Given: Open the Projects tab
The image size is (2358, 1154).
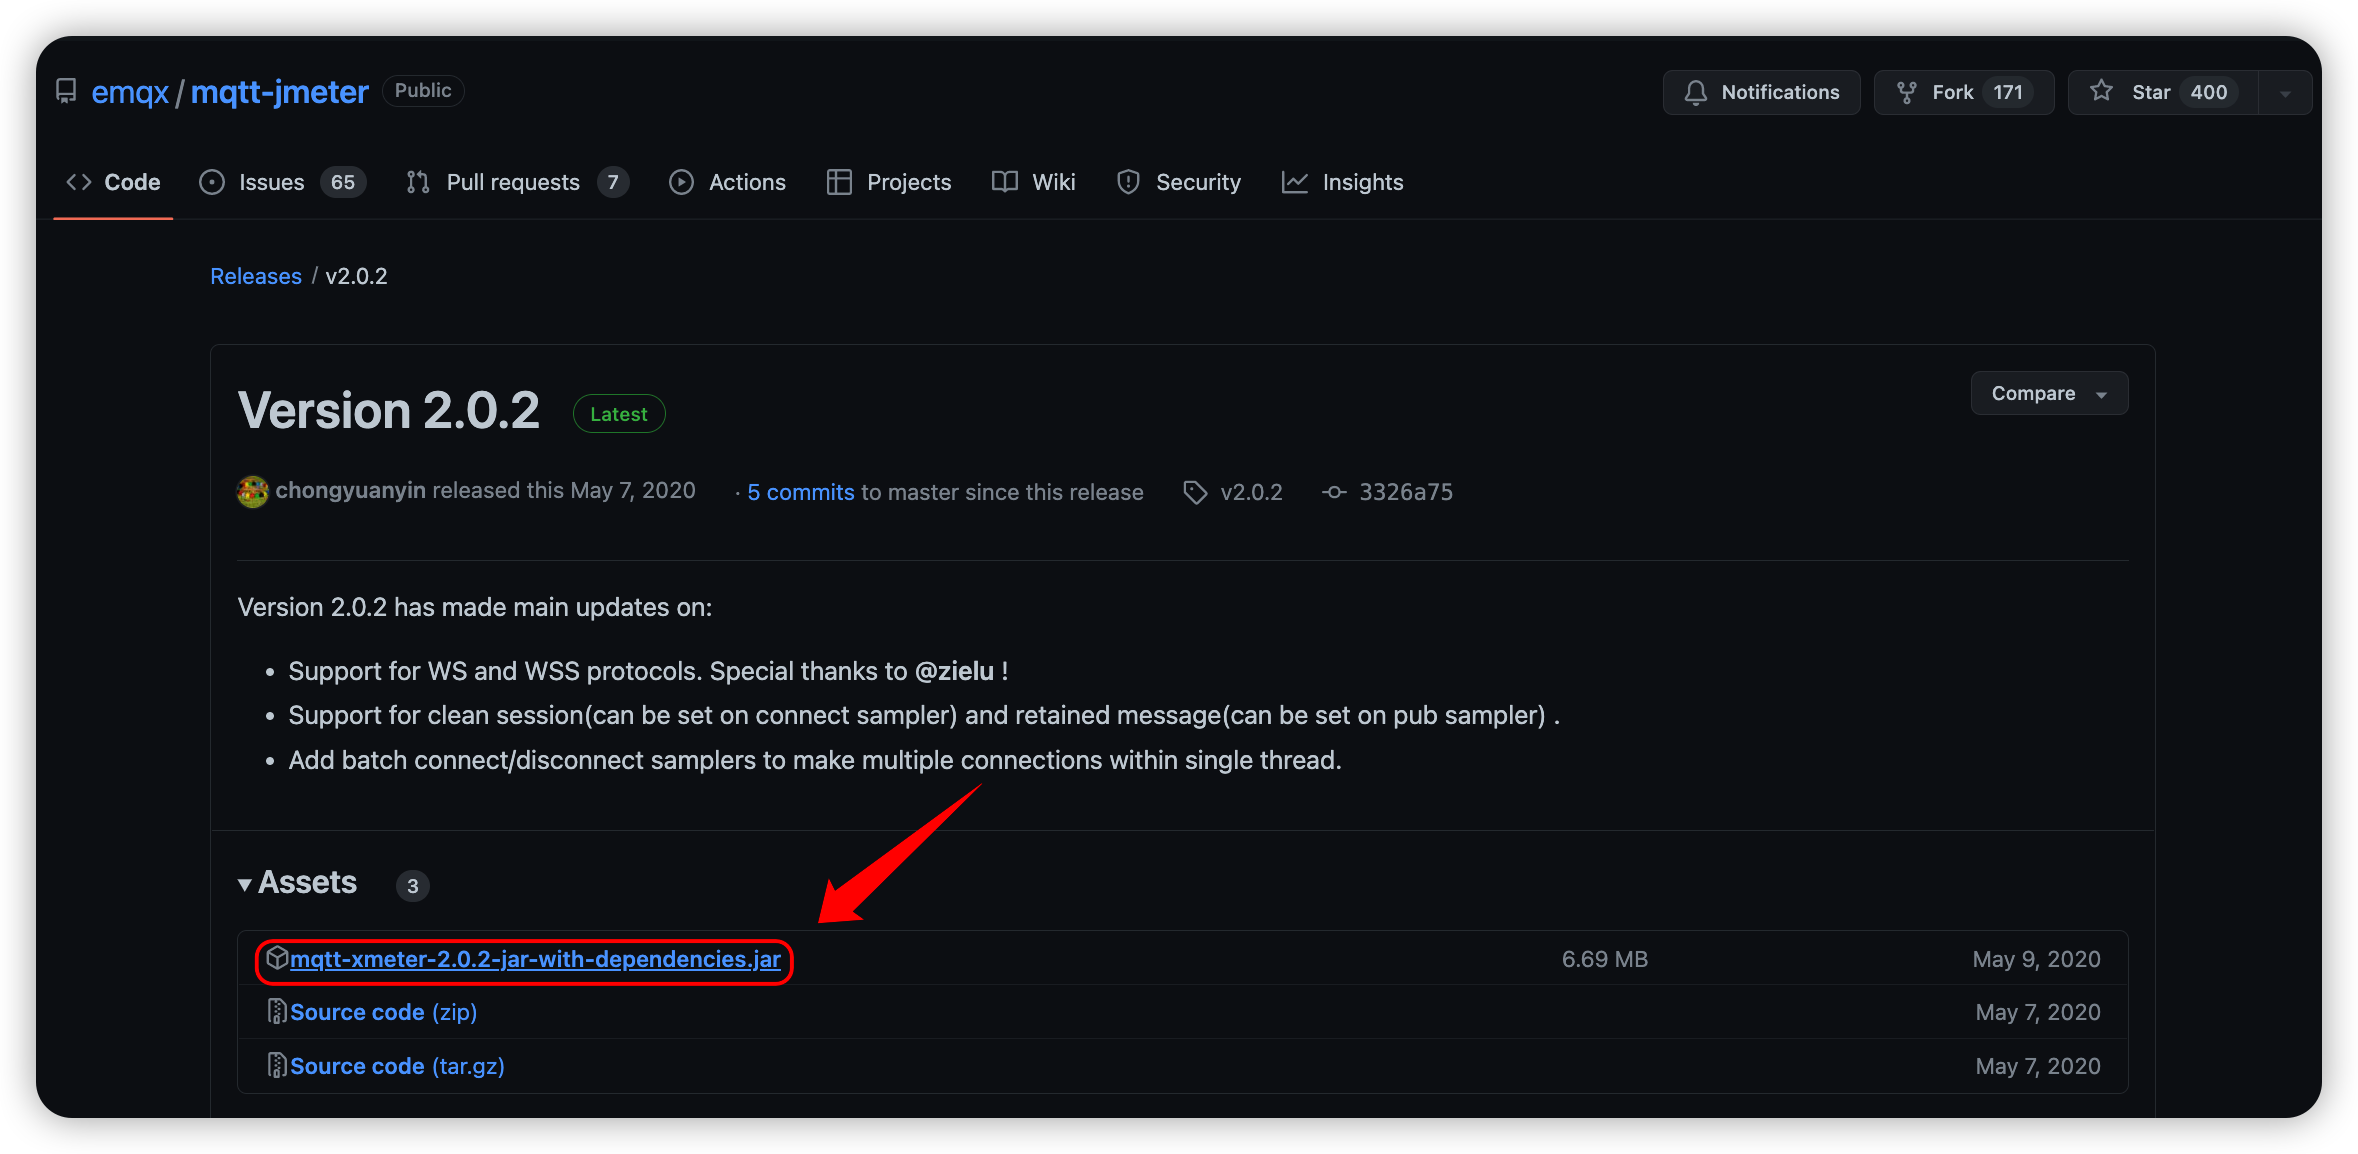Looking at the screenshot, I should (888, 182).
